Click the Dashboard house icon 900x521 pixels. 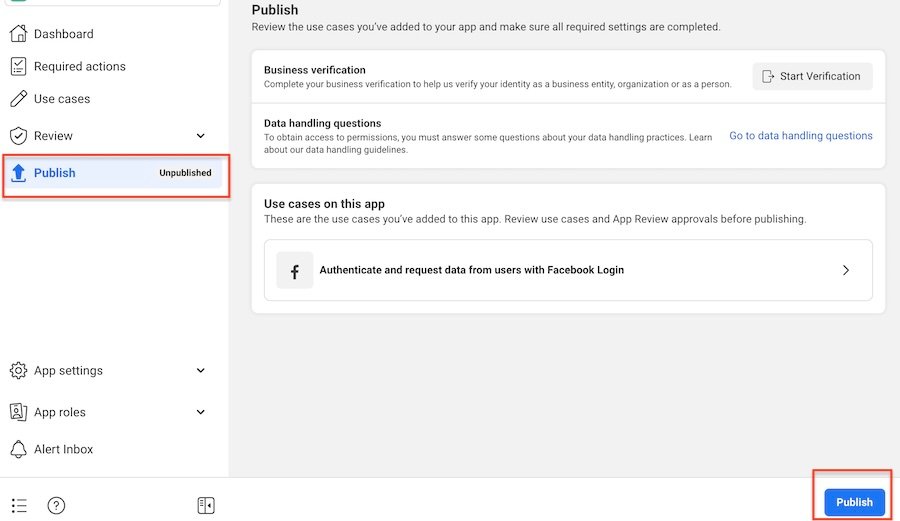[x=18, y=34]
